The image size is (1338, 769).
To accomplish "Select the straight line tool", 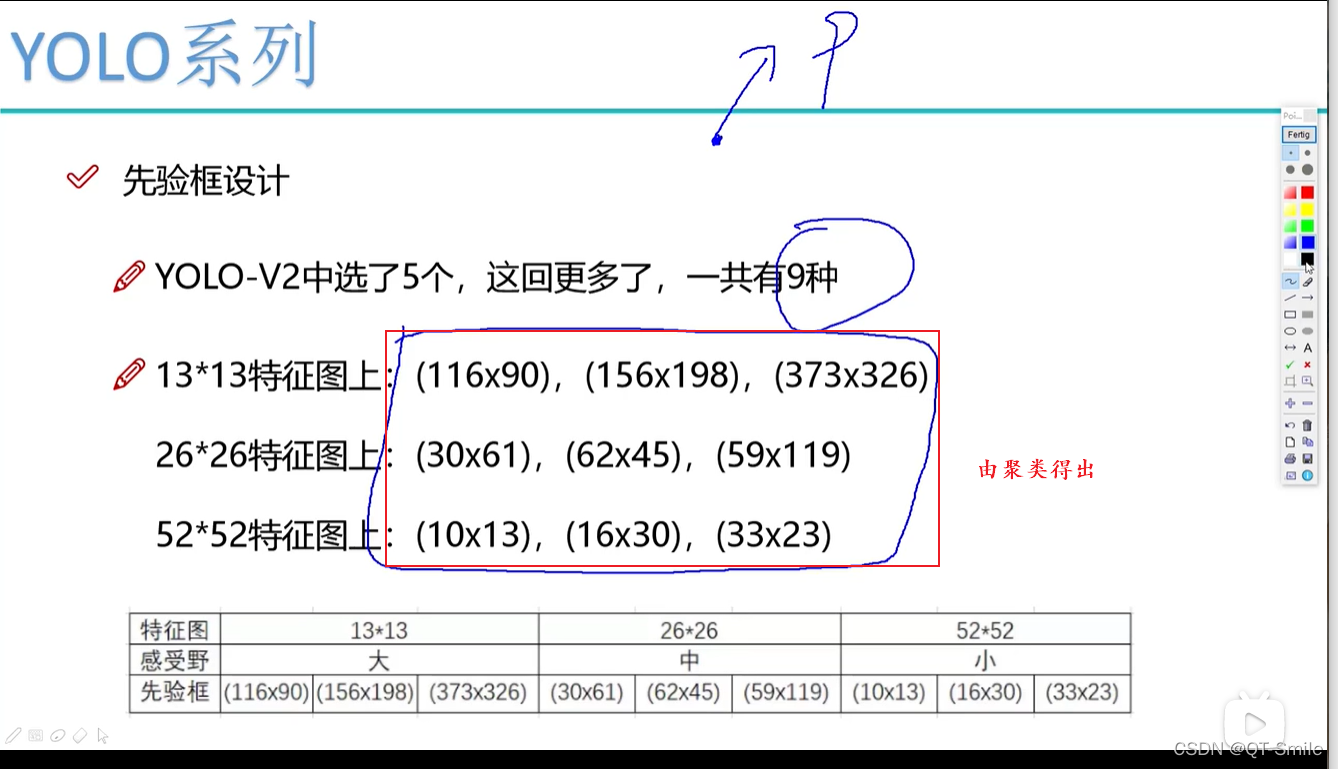I will click(x=1290, y=297).
